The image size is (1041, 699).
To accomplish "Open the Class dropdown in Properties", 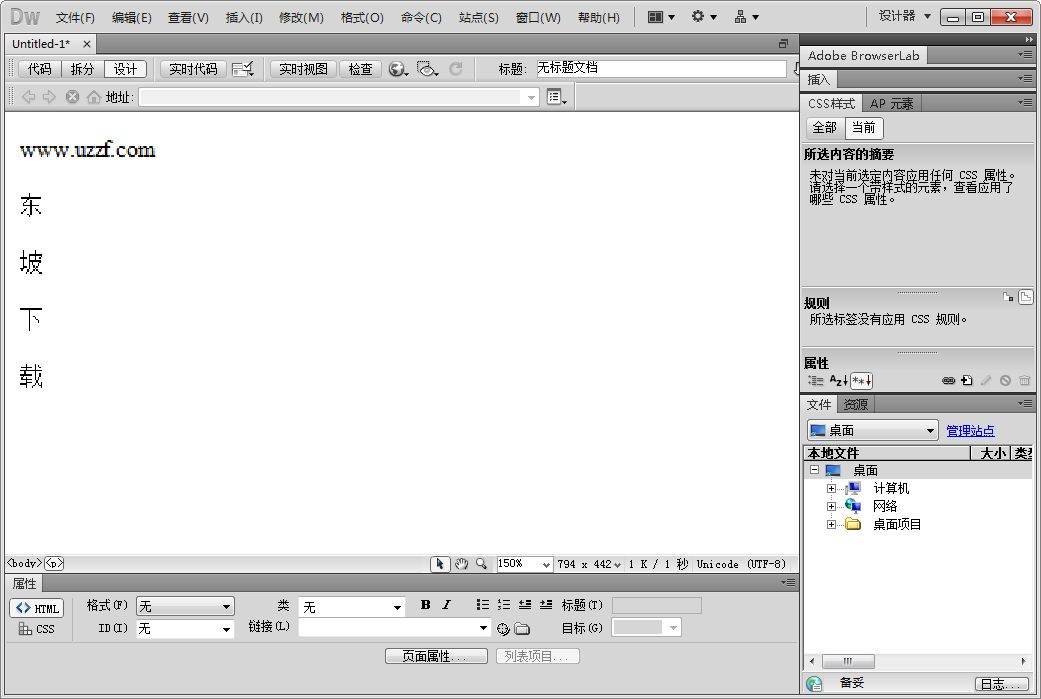I will pyautogui.click(x=351, y=607).
